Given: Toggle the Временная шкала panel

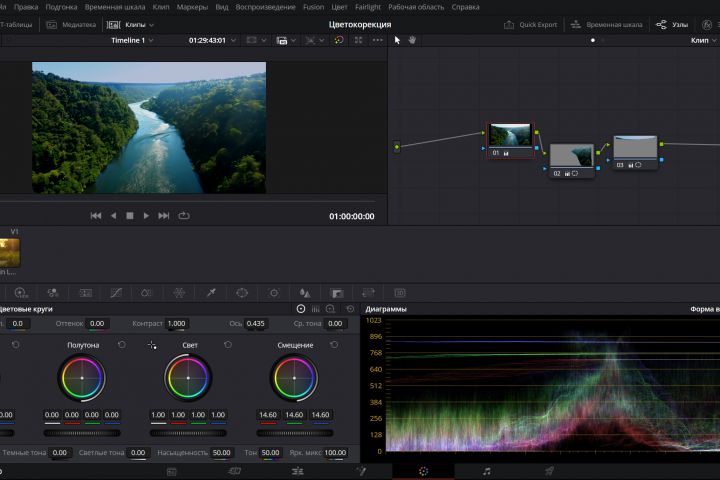Looking at the screenshot, I should 607,24.
